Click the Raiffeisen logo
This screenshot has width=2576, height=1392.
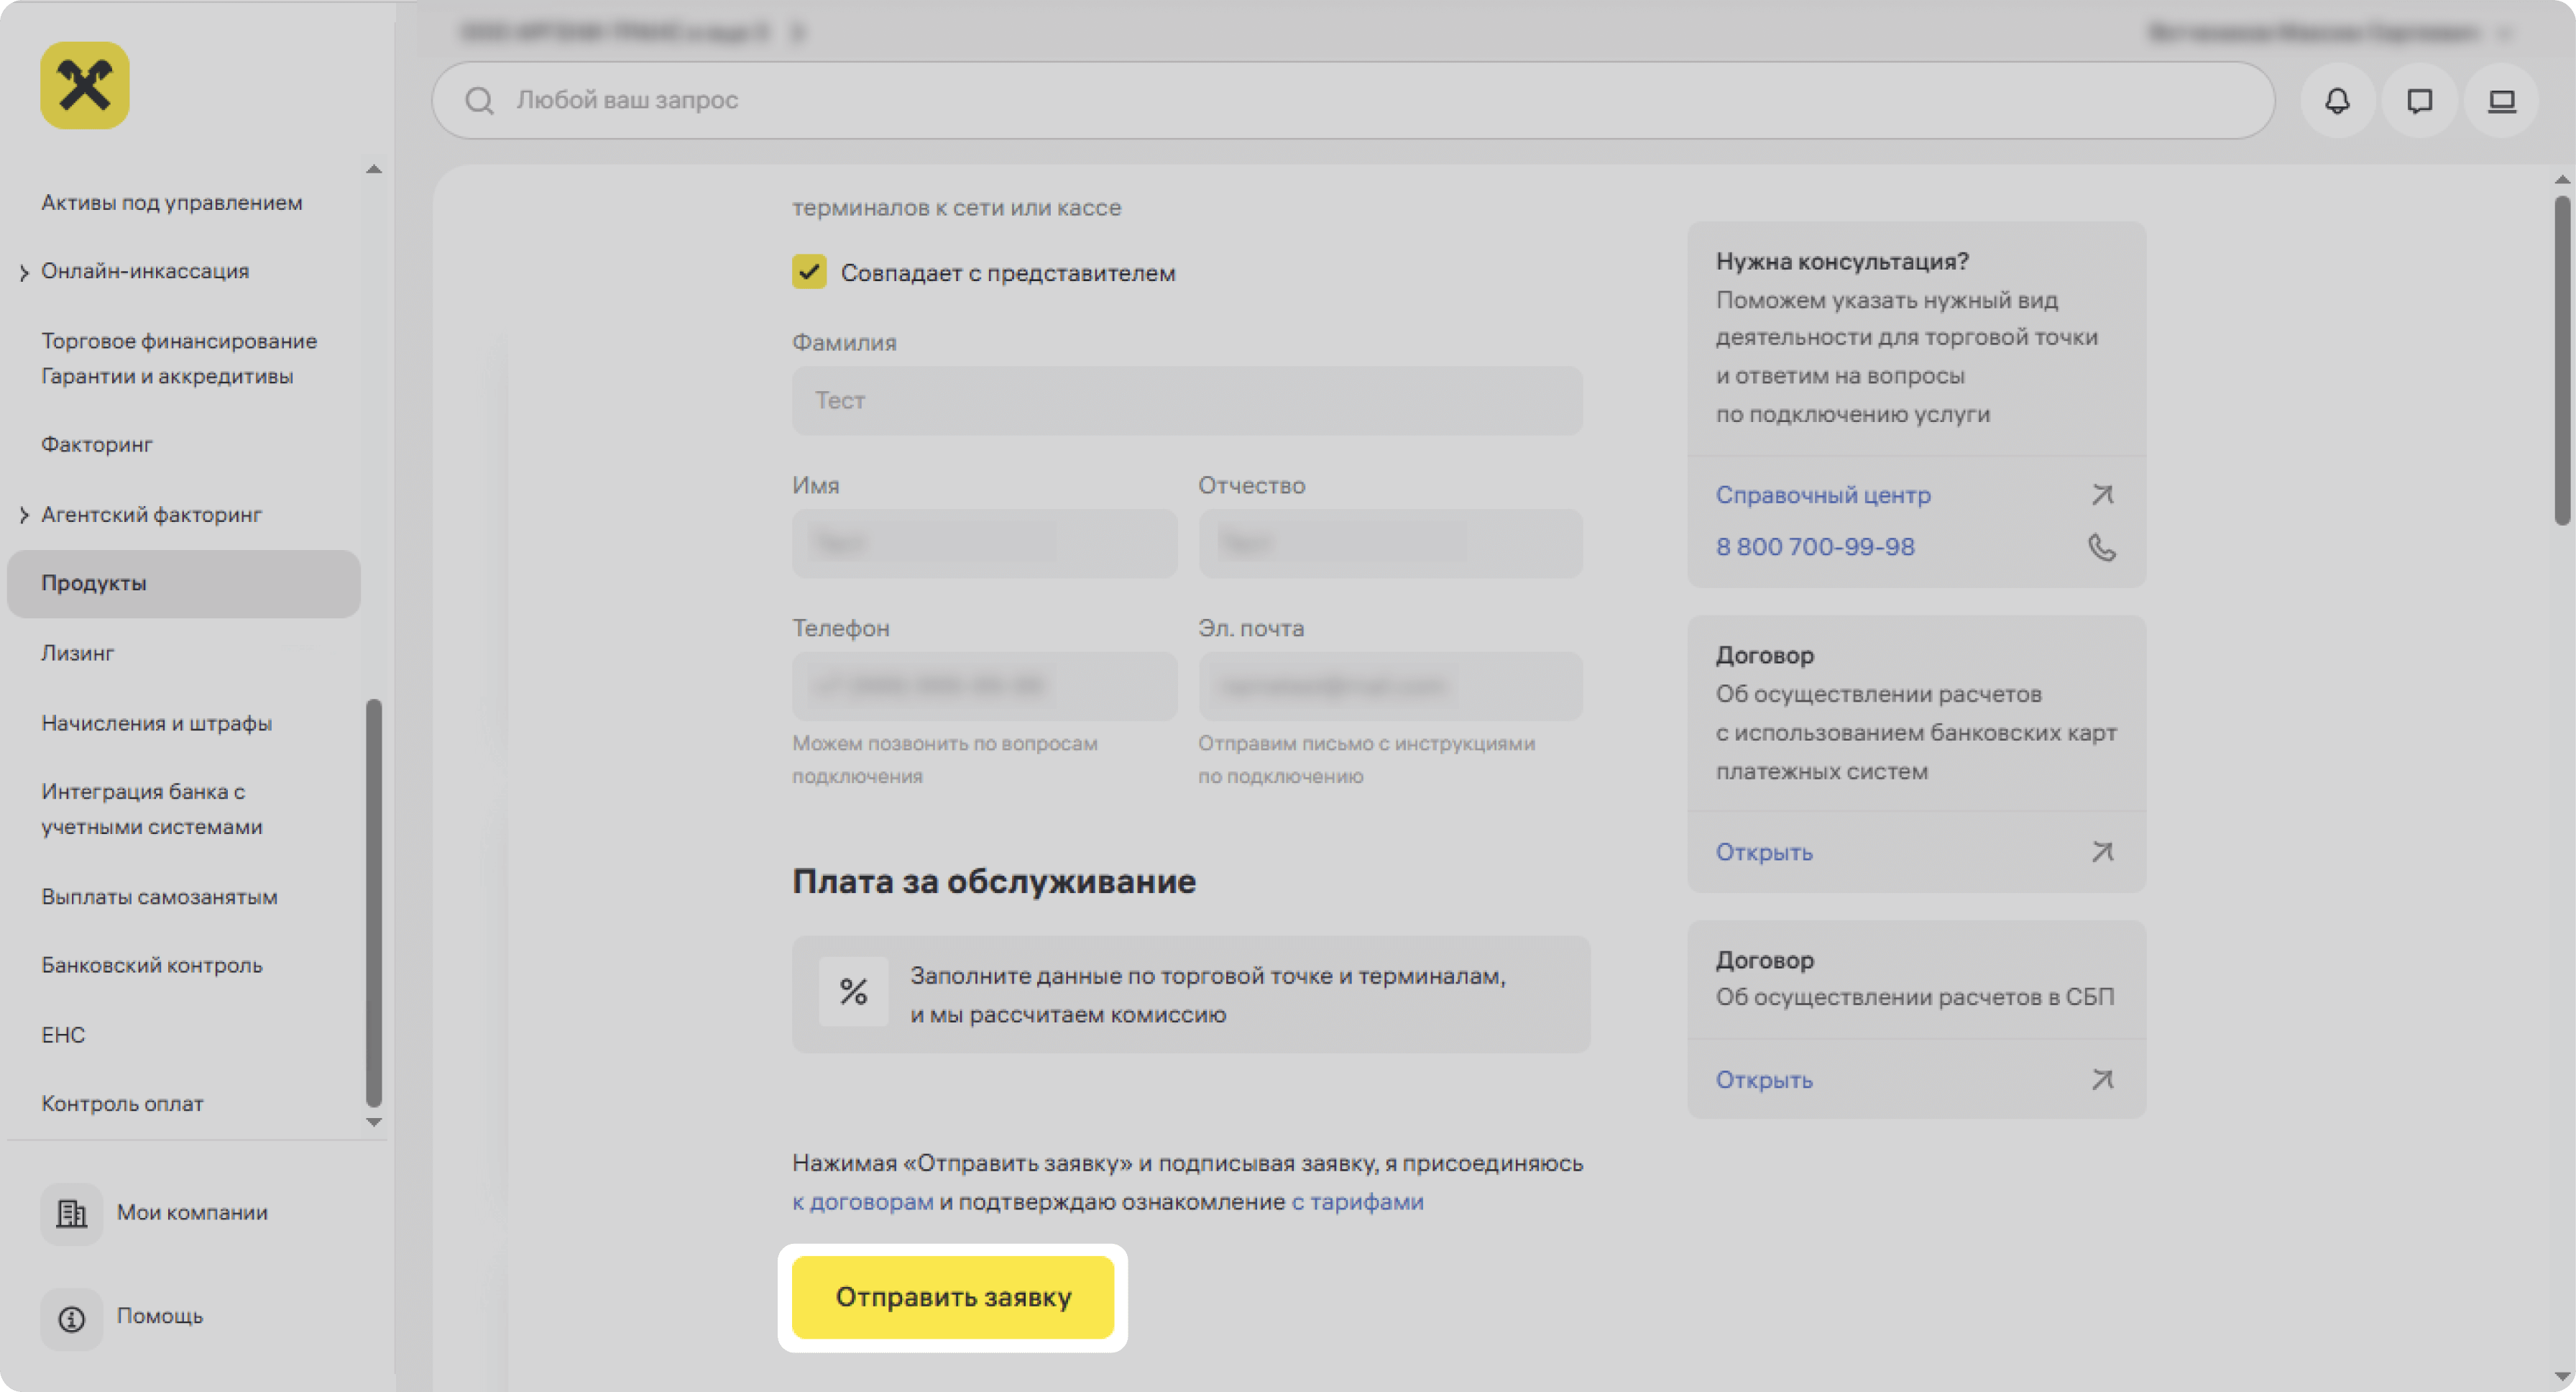(x=85, y=85)
